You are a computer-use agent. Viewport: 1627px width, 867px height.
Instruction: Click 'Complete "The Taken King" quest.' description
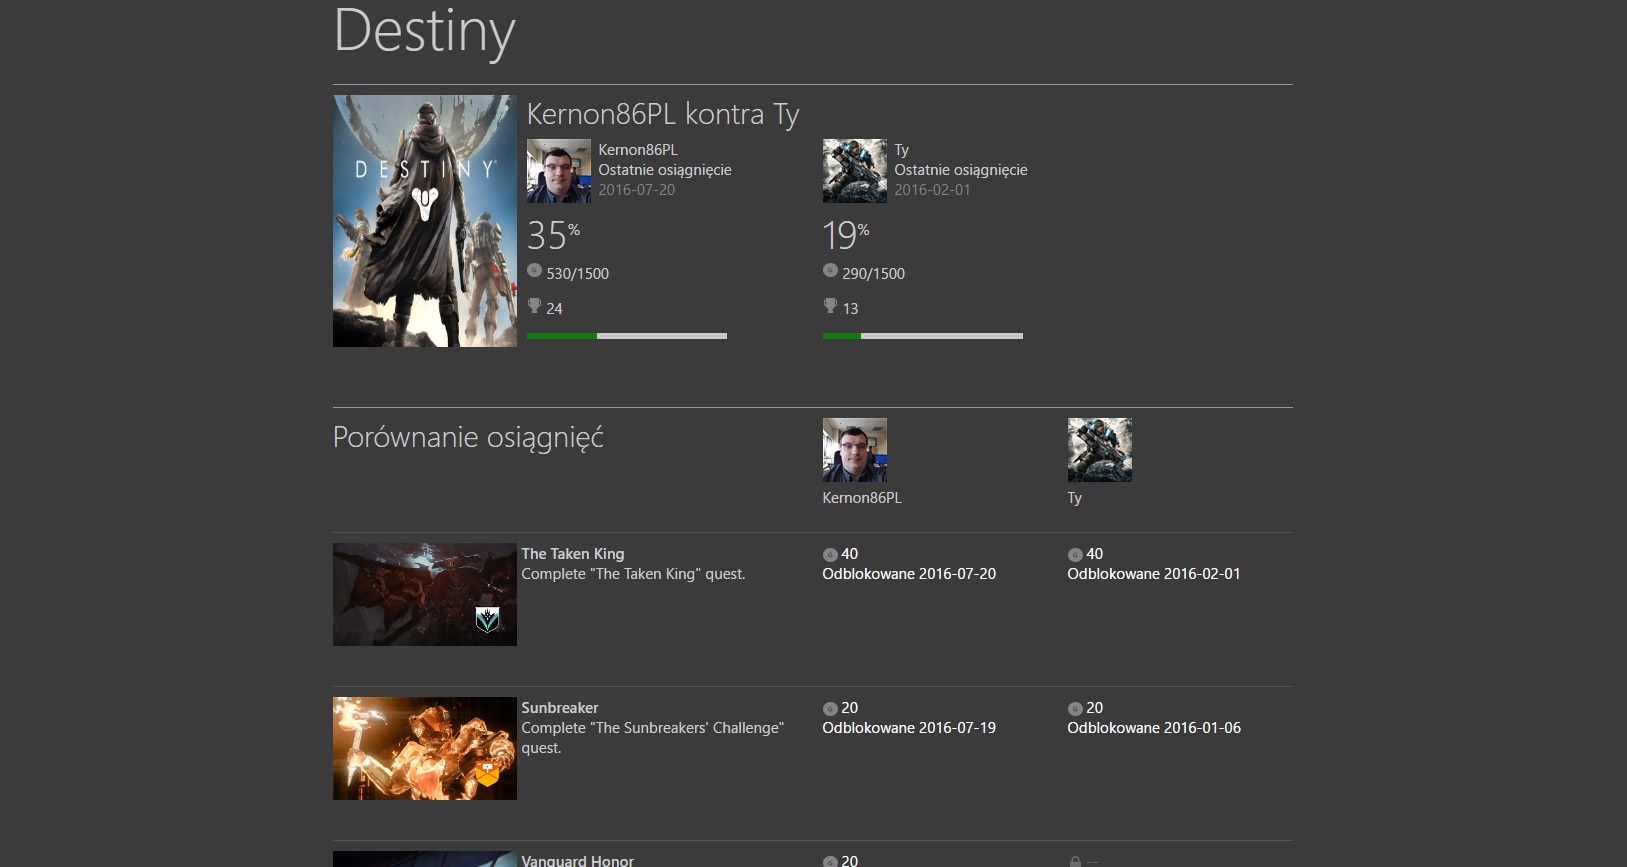pyautogui.click(x=633, y=574)
